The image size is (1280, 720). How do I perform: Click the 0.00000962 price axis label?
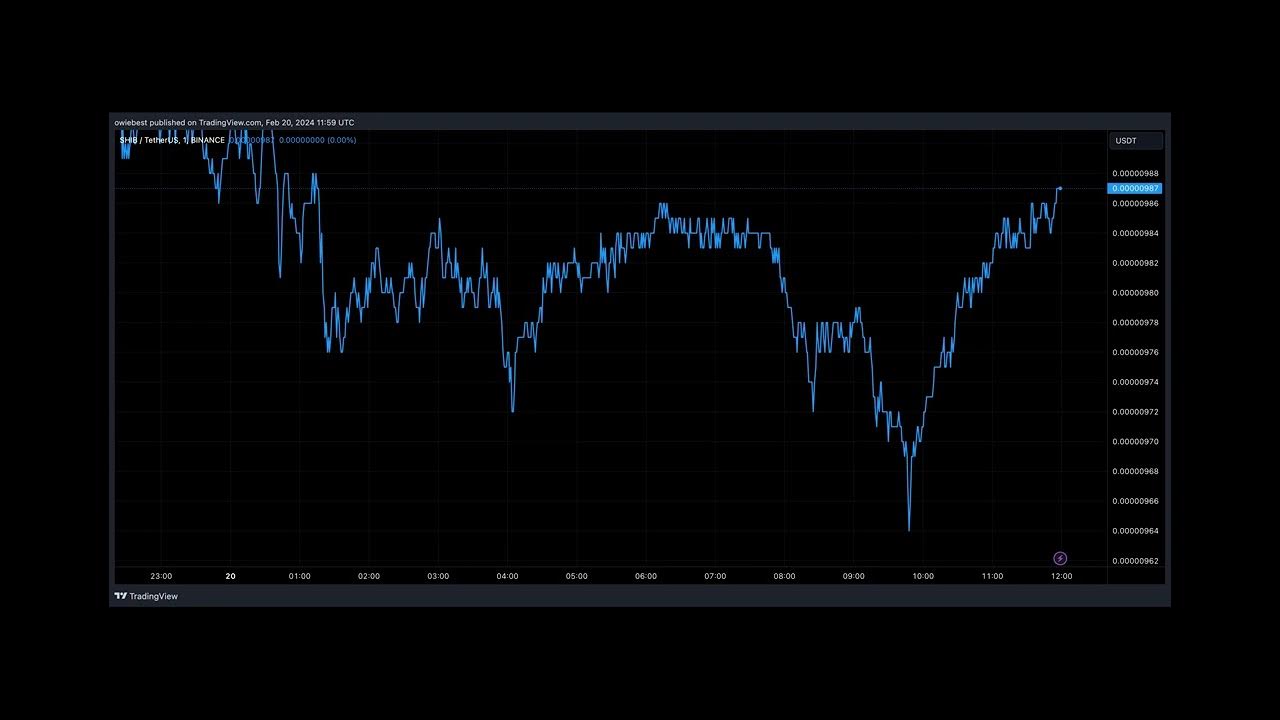[1135, 560]
